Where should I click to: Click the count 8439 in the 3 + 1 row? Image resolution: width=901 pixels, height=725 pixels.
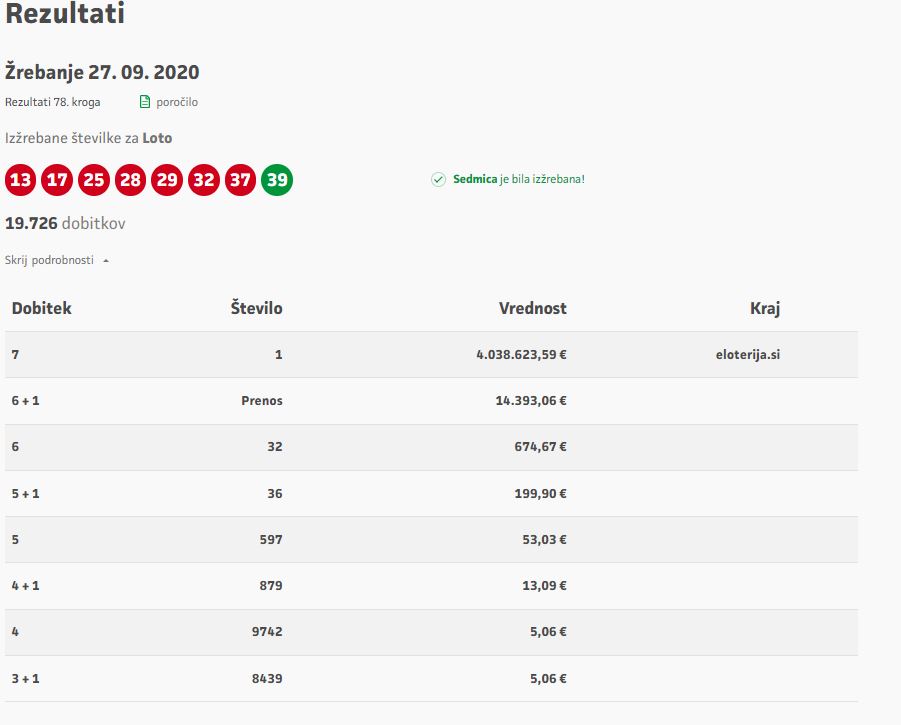coord(267,678)
